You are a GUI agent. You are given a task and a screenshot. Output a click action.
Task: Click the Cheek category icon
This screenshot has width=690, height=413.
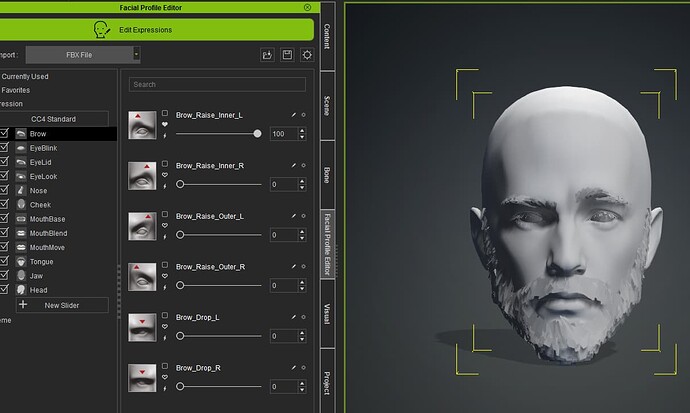(x=21, y=205)
